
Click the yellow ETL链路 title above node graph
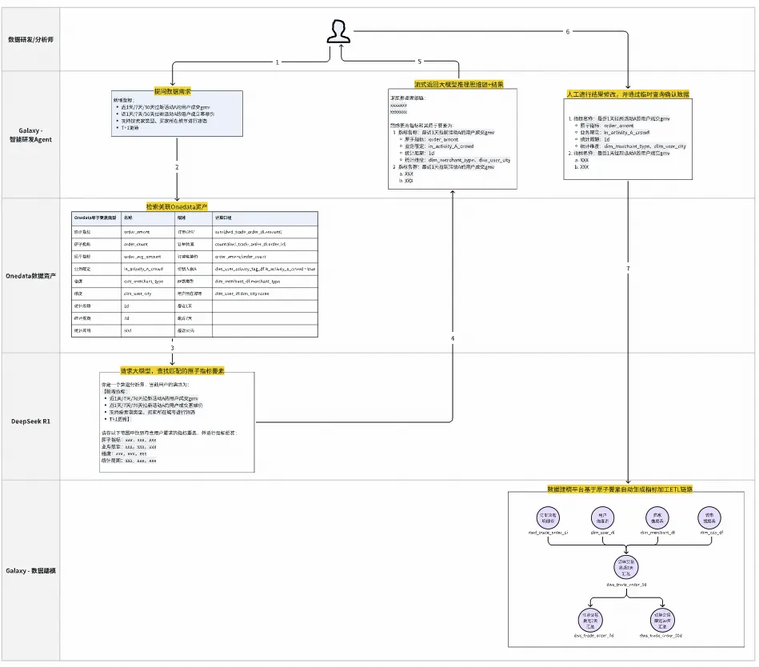tap(620, 489)
